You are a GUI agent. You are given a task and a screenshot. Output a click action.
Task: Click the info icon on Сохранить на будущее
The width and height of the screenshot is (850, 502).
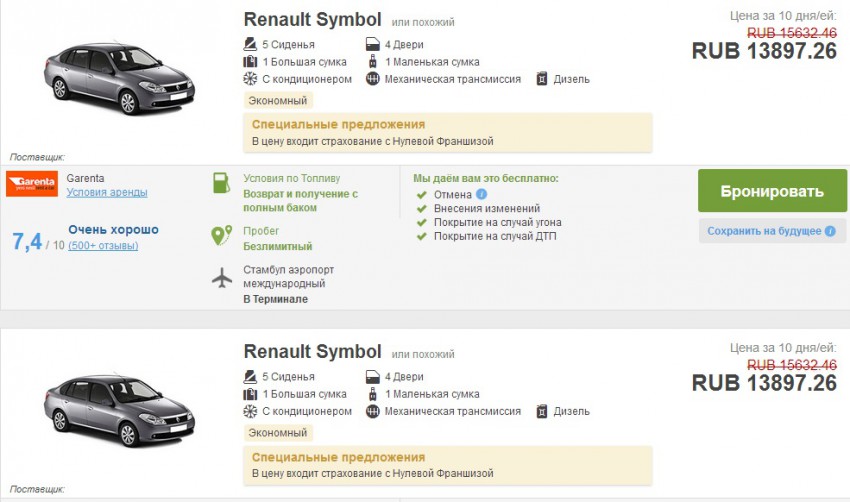pyautogui.click(x=829, y=231)
